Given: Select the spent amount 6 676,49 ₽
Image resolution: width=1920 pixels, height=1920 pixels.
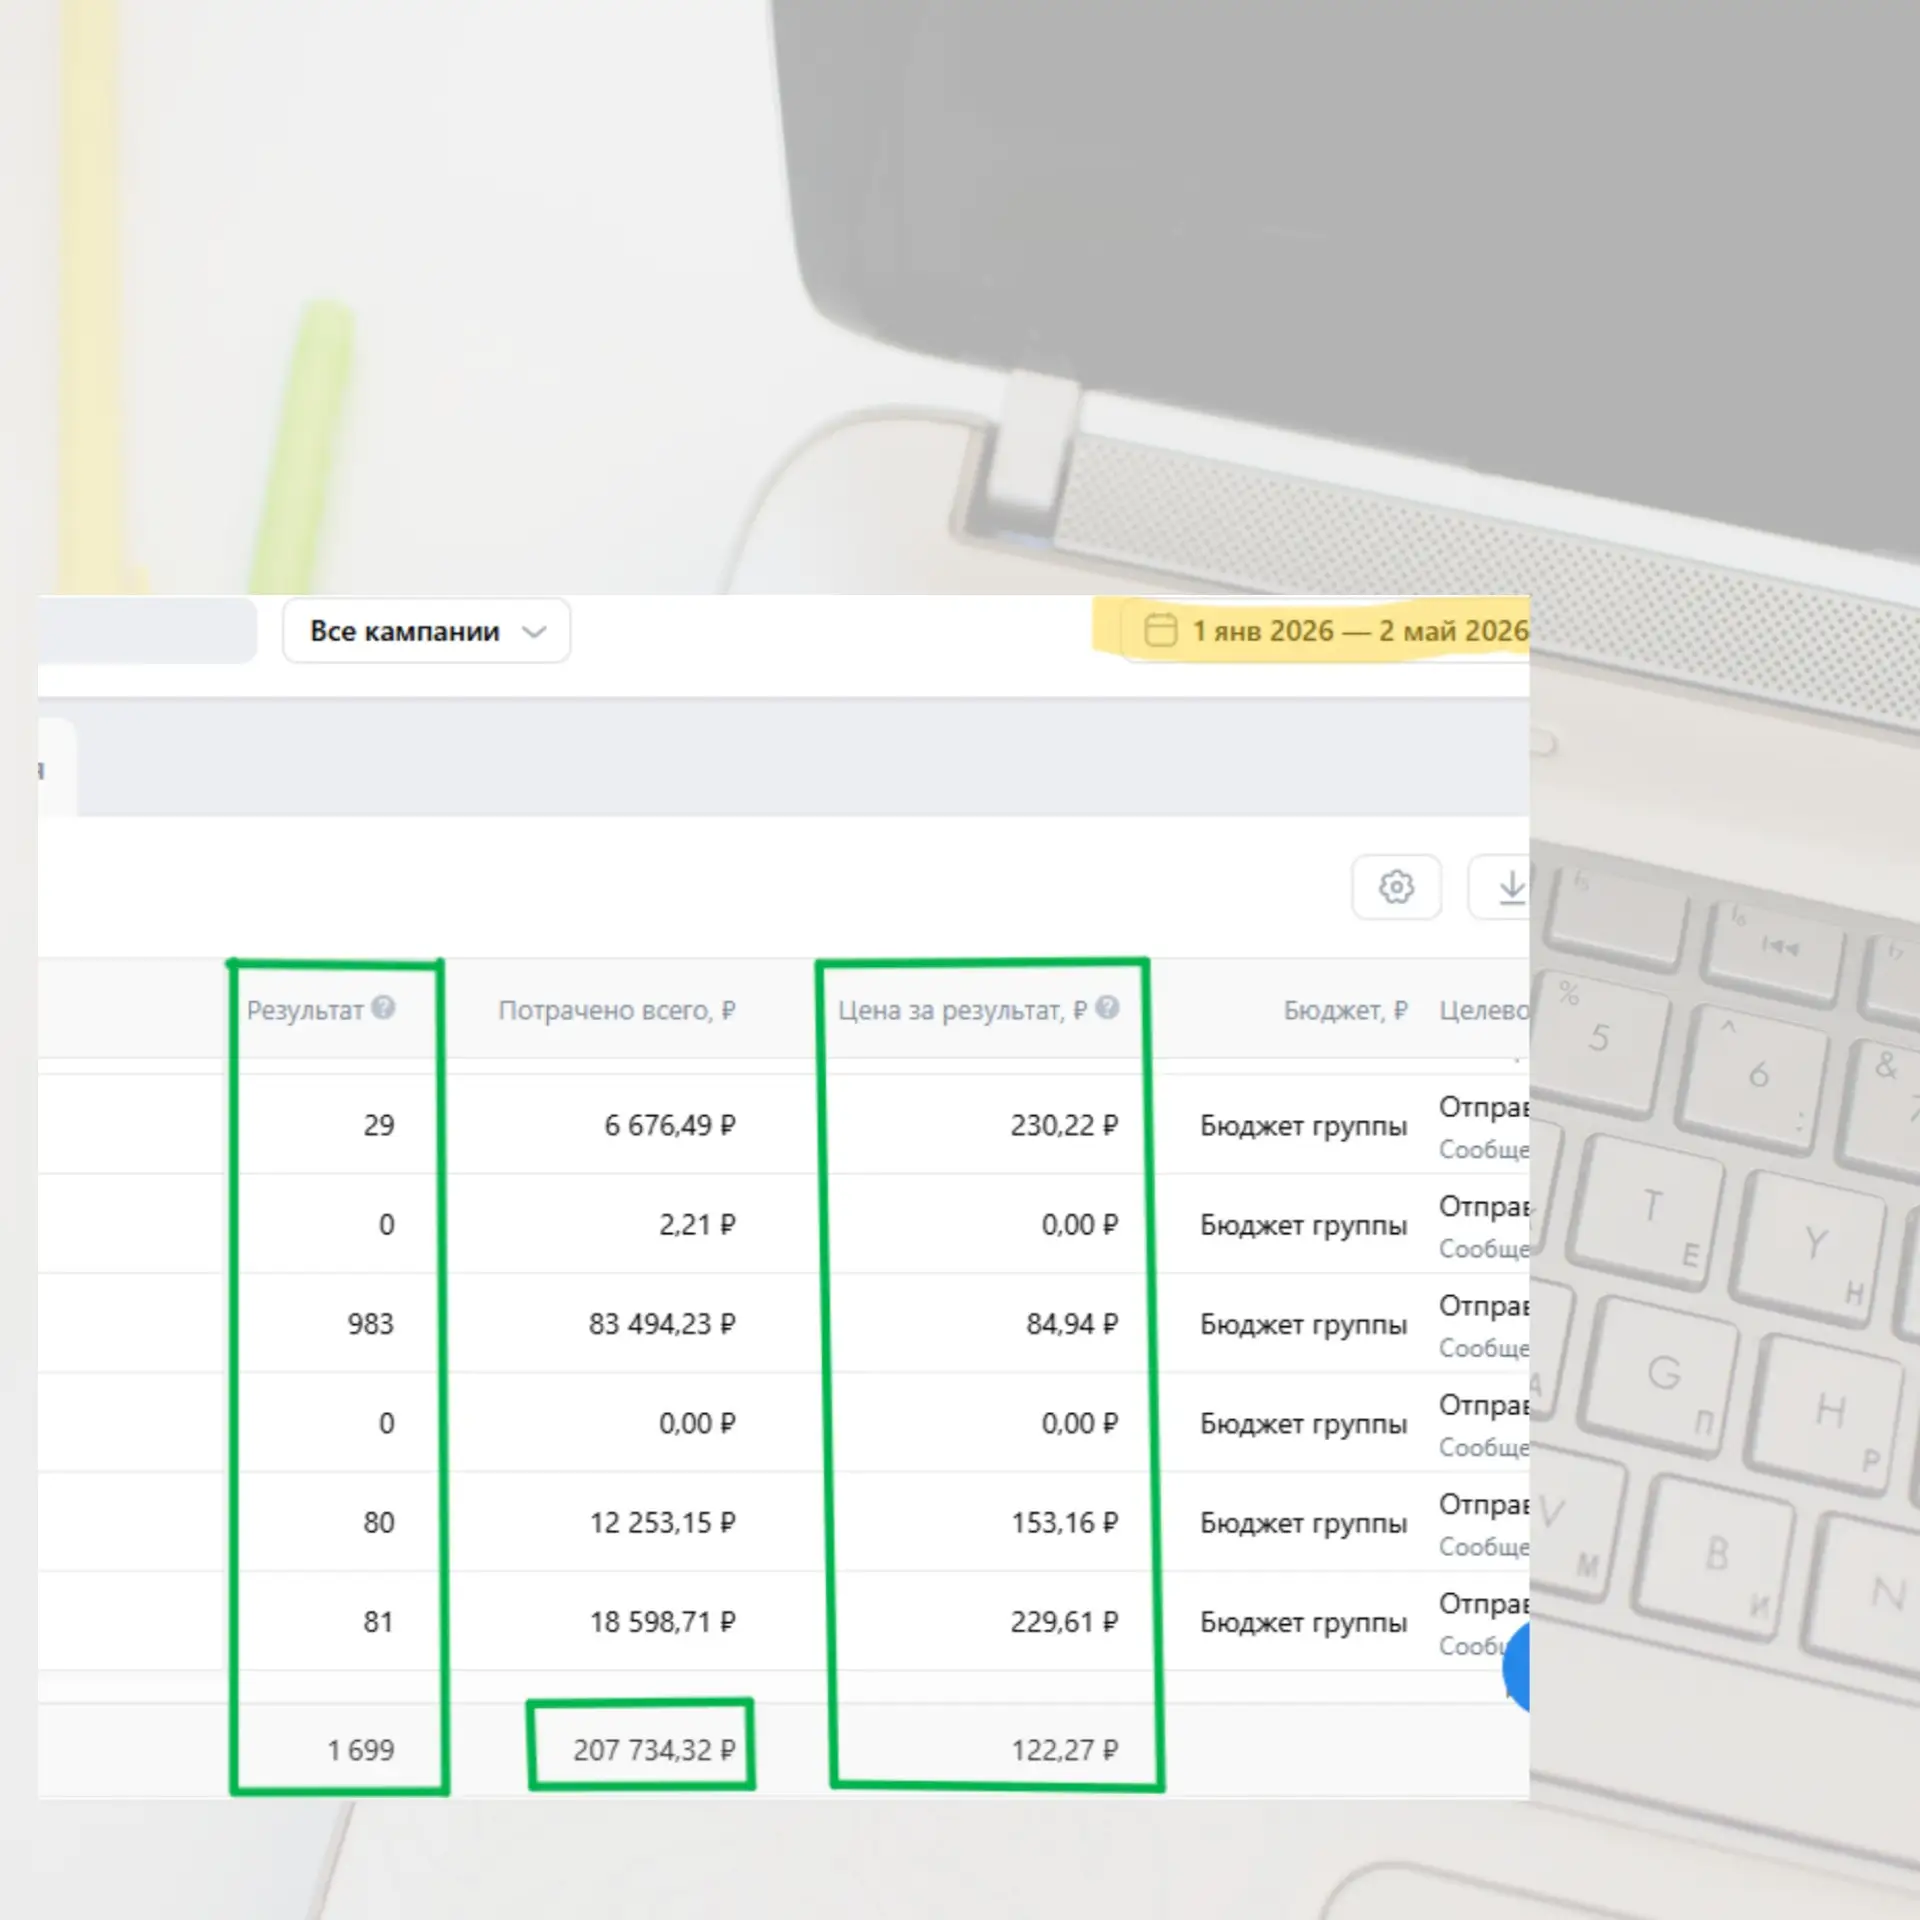Looking at the screenshot, I should (670, 1125).
